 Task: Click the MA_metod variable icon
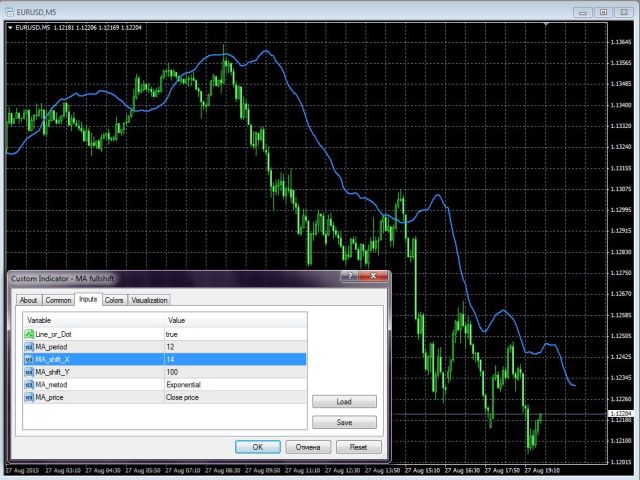[29, 384]
